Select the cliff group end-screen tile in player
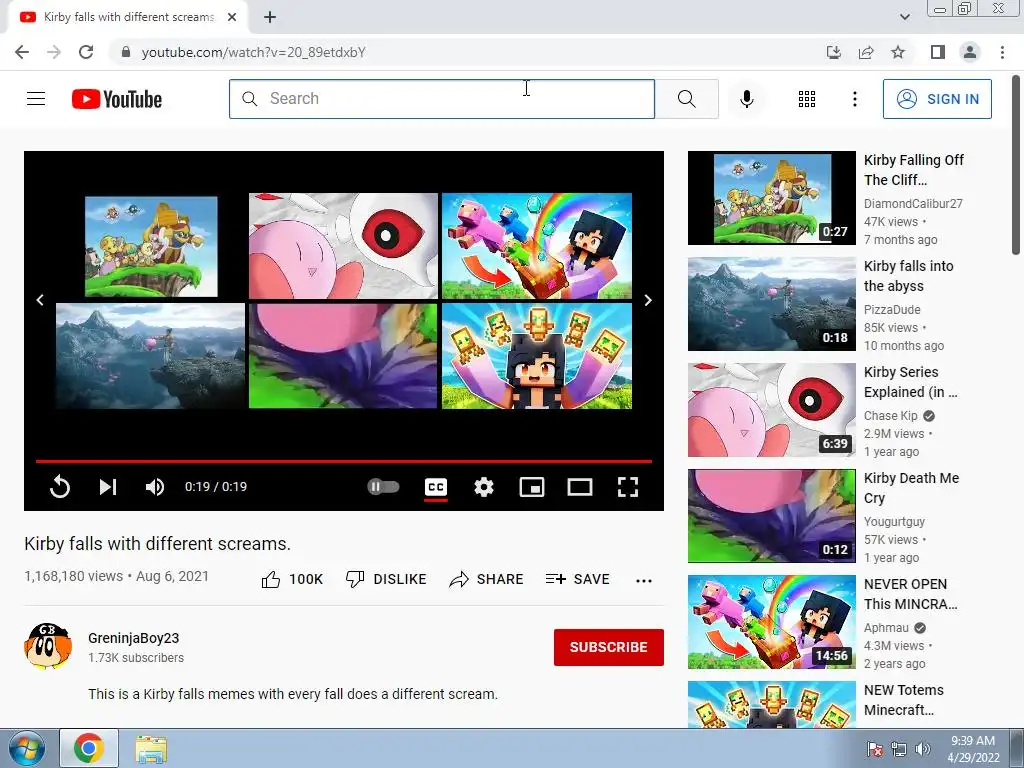The image size is (1024, 768). point(151,246)
